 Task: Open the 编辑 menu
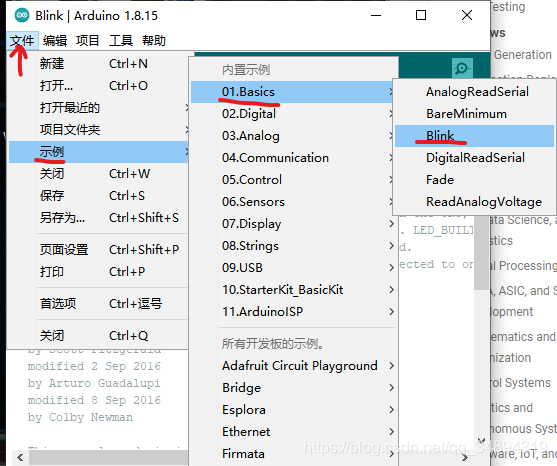point(55,40)
